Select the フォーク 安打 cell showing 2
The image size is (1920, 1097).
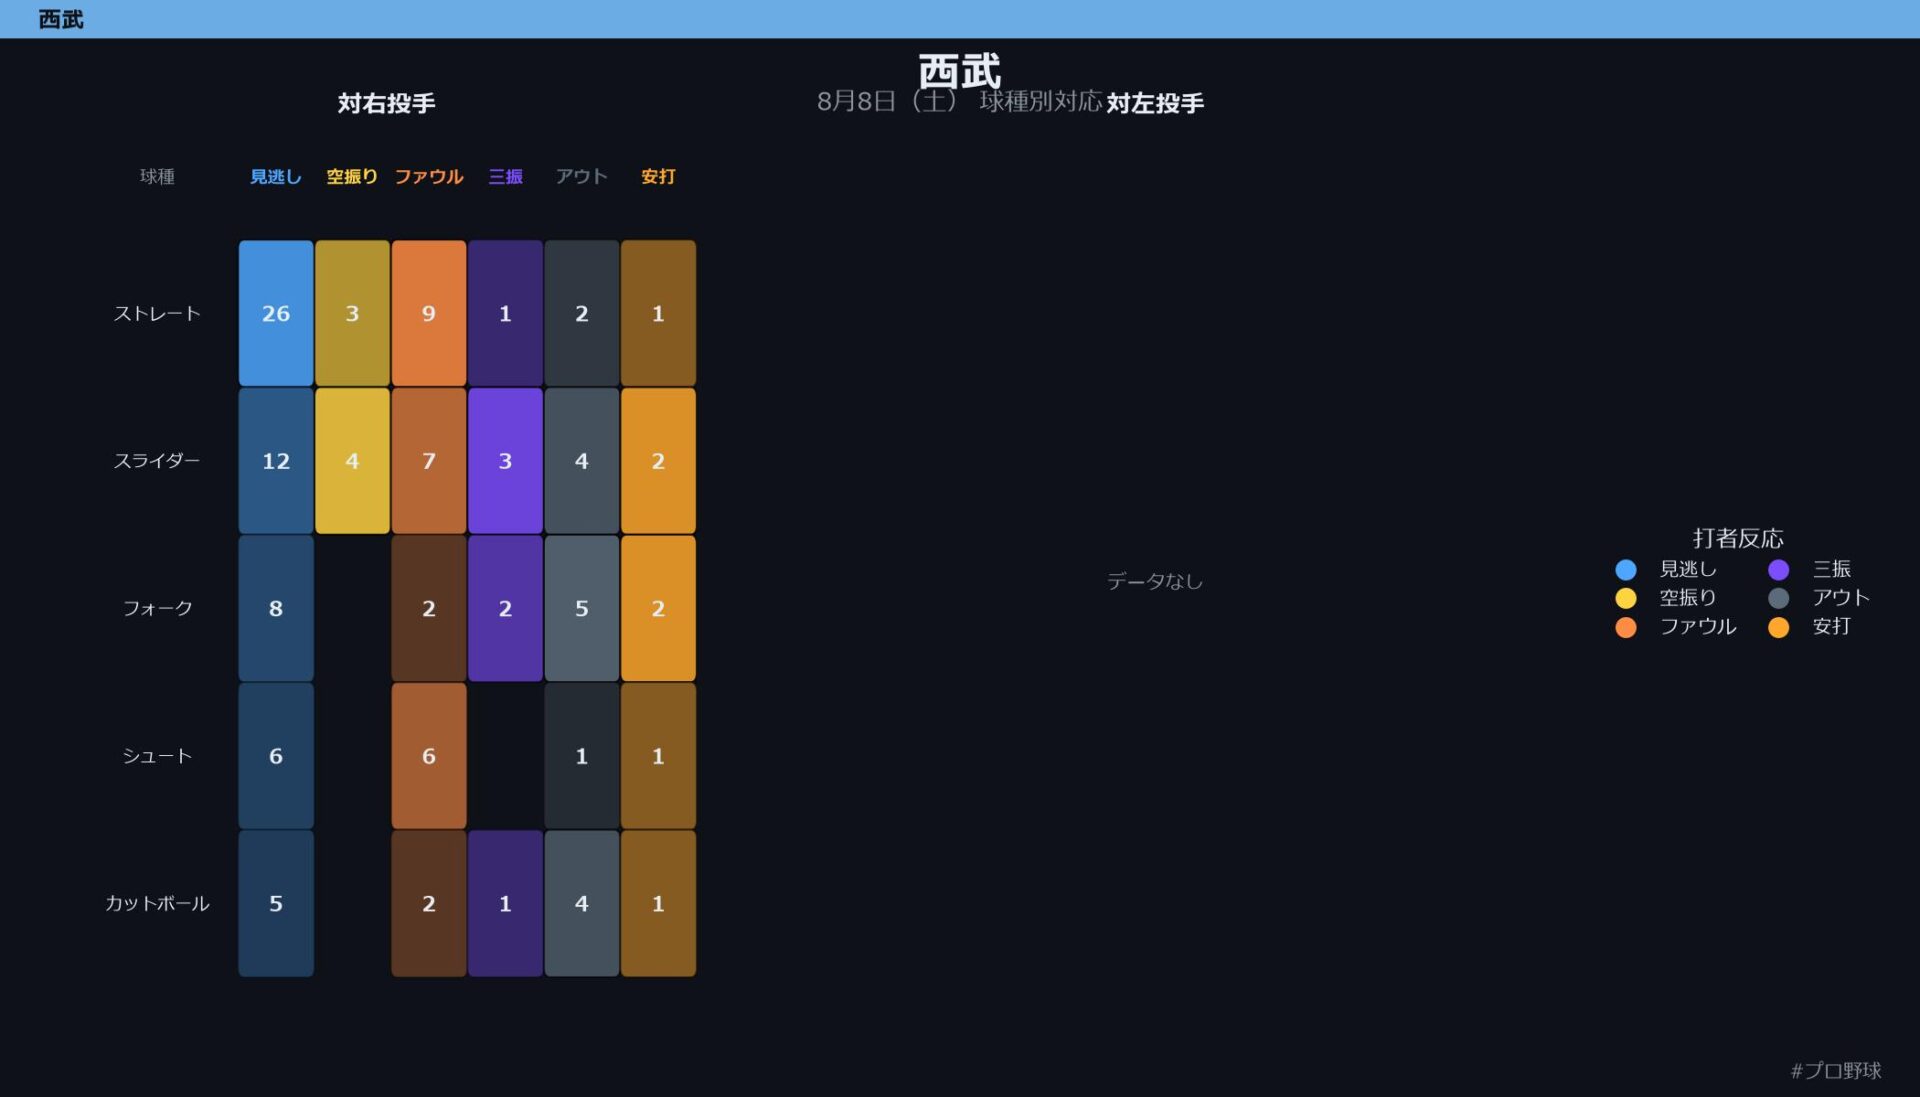point(658,608)
